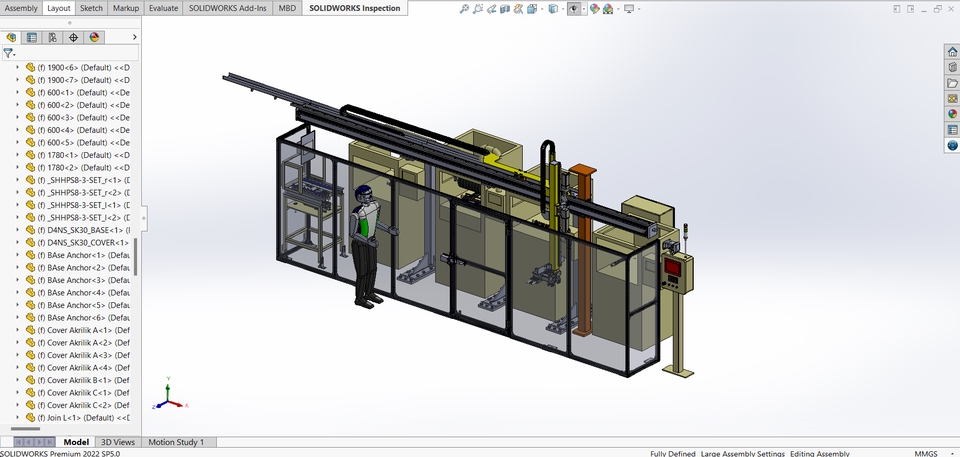
Task: Open the DisplayManager color ball tab
Action: [94, 37]
